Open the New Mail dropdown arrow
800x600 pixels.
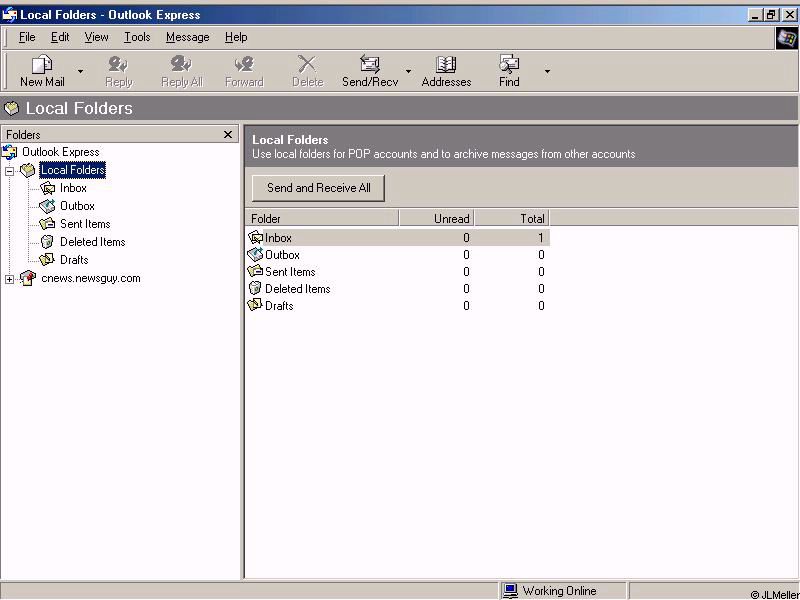(80, 71)
